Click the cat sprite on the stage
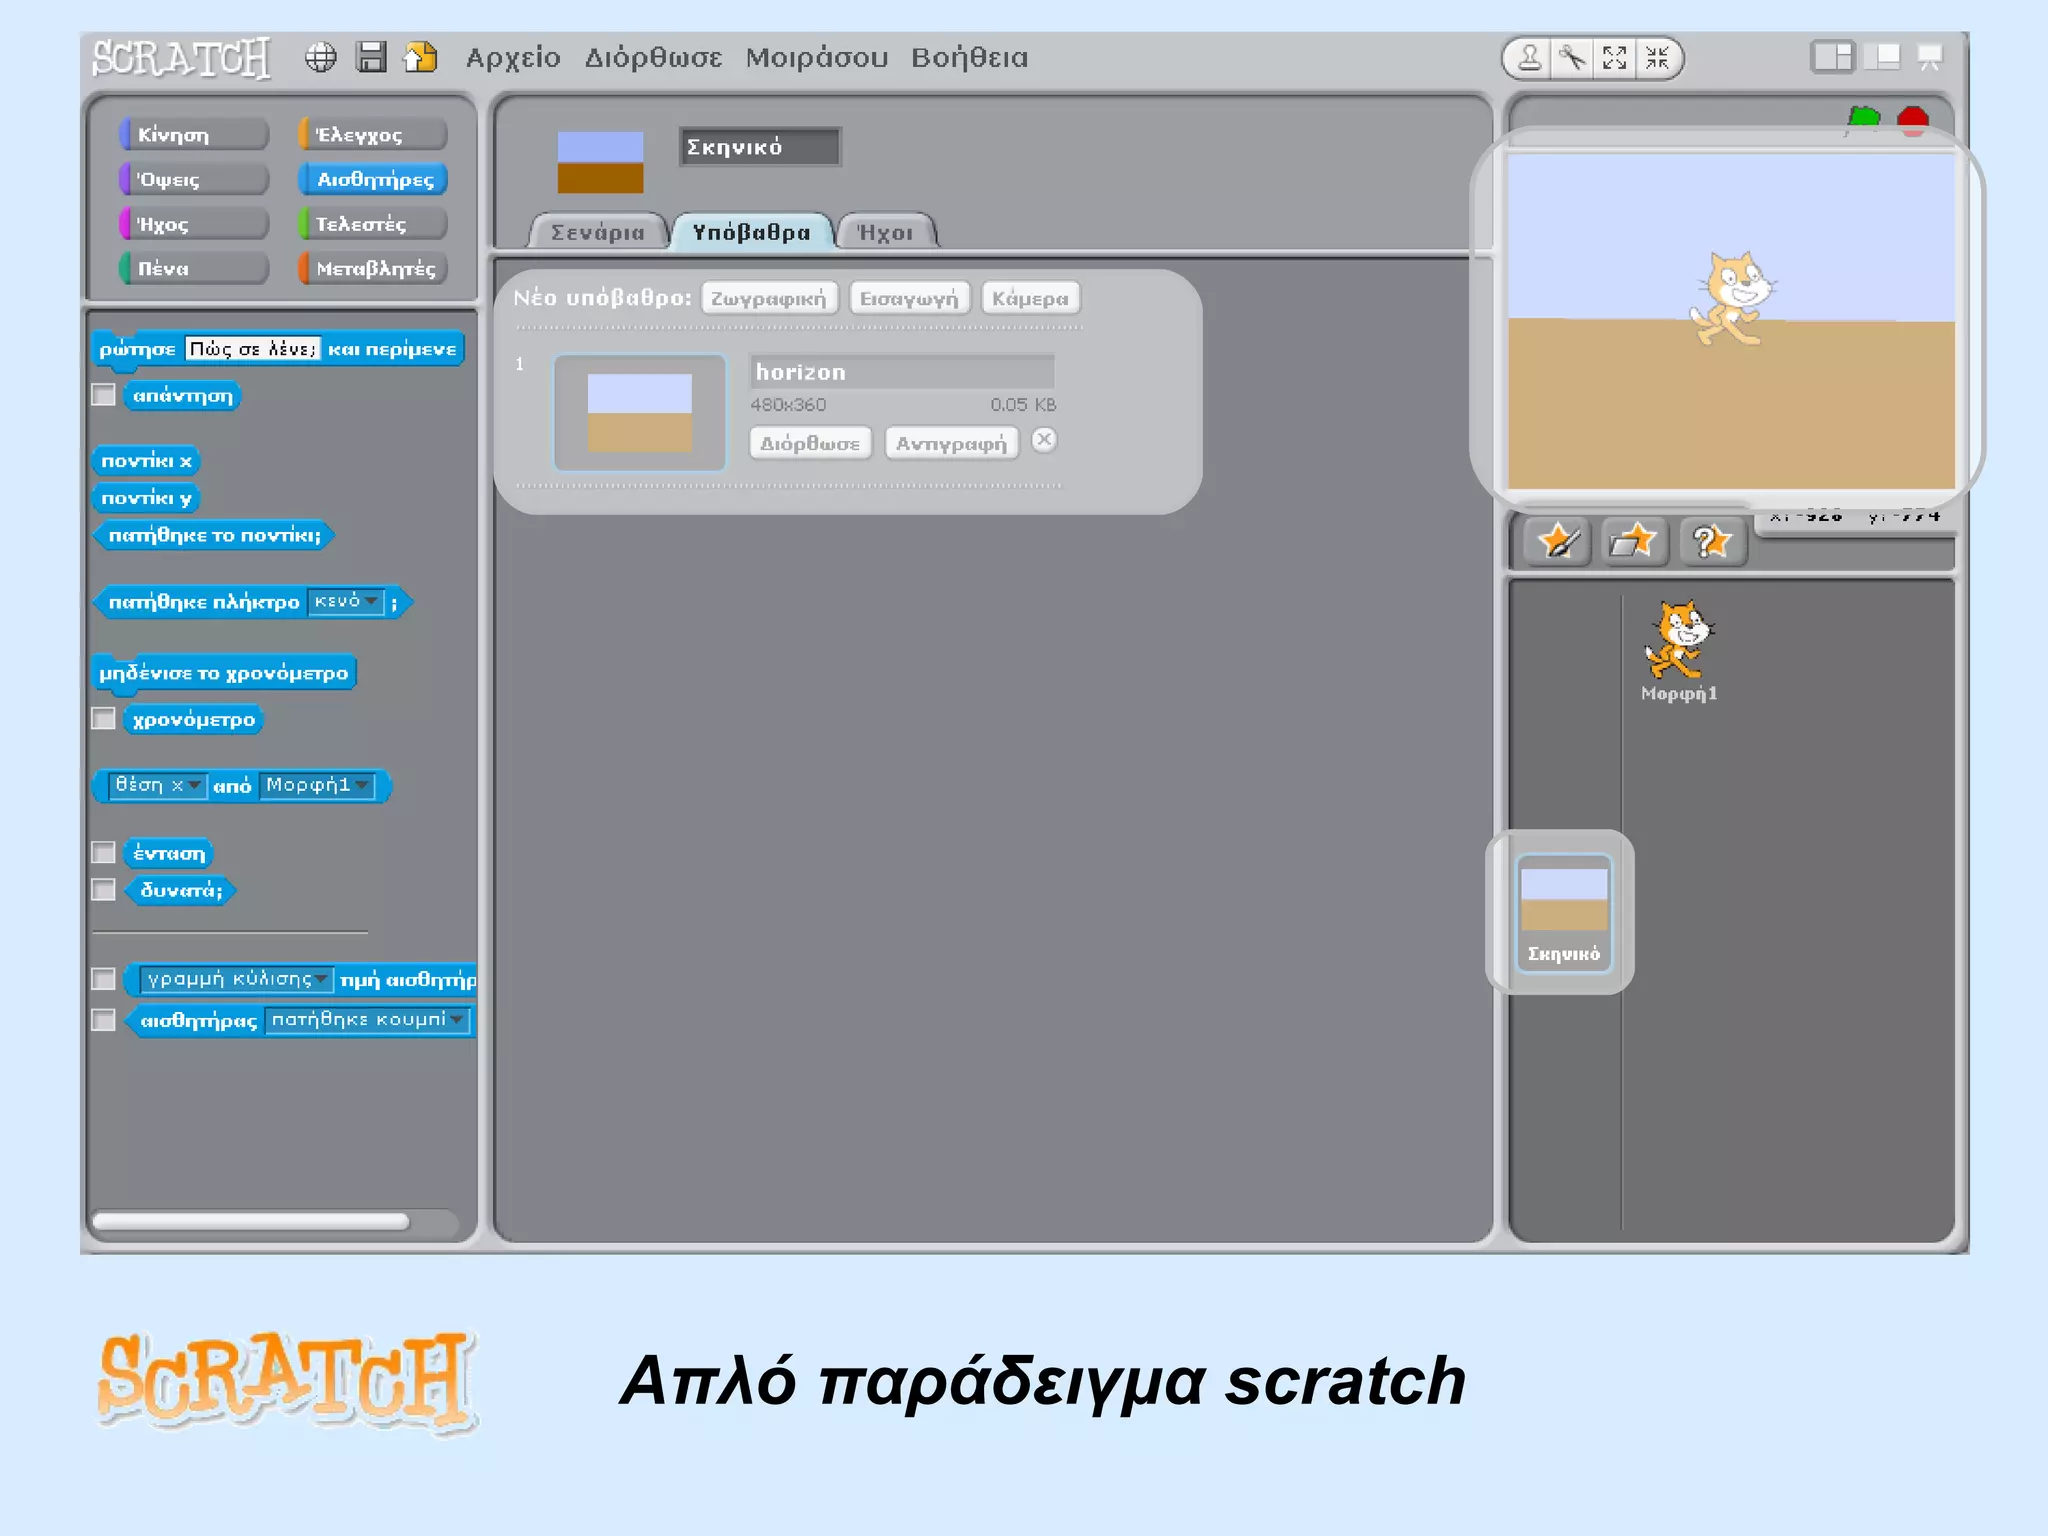2048x1536 pixels. point(1734,297)
